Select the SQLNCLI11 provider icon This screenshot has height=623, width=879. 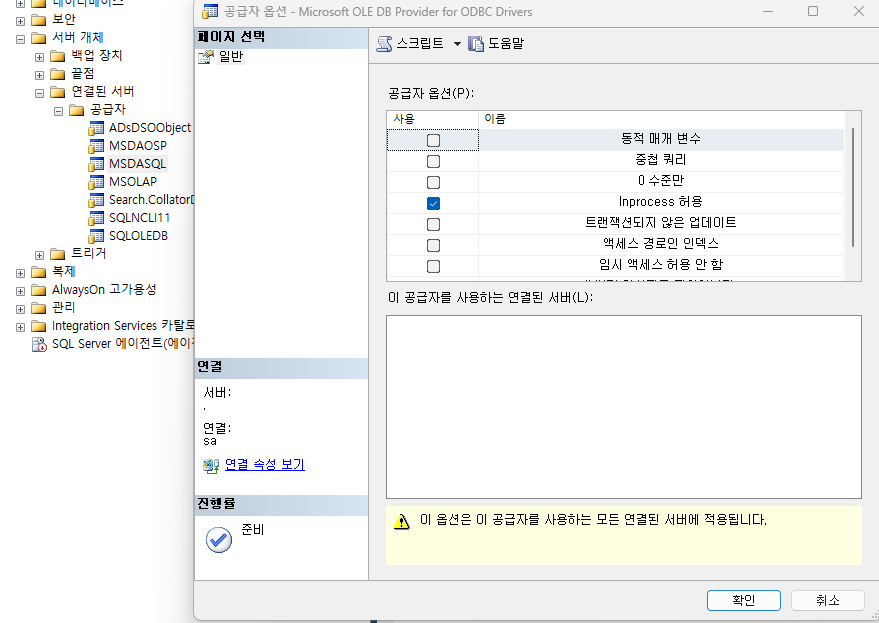[x=96, y=218]
